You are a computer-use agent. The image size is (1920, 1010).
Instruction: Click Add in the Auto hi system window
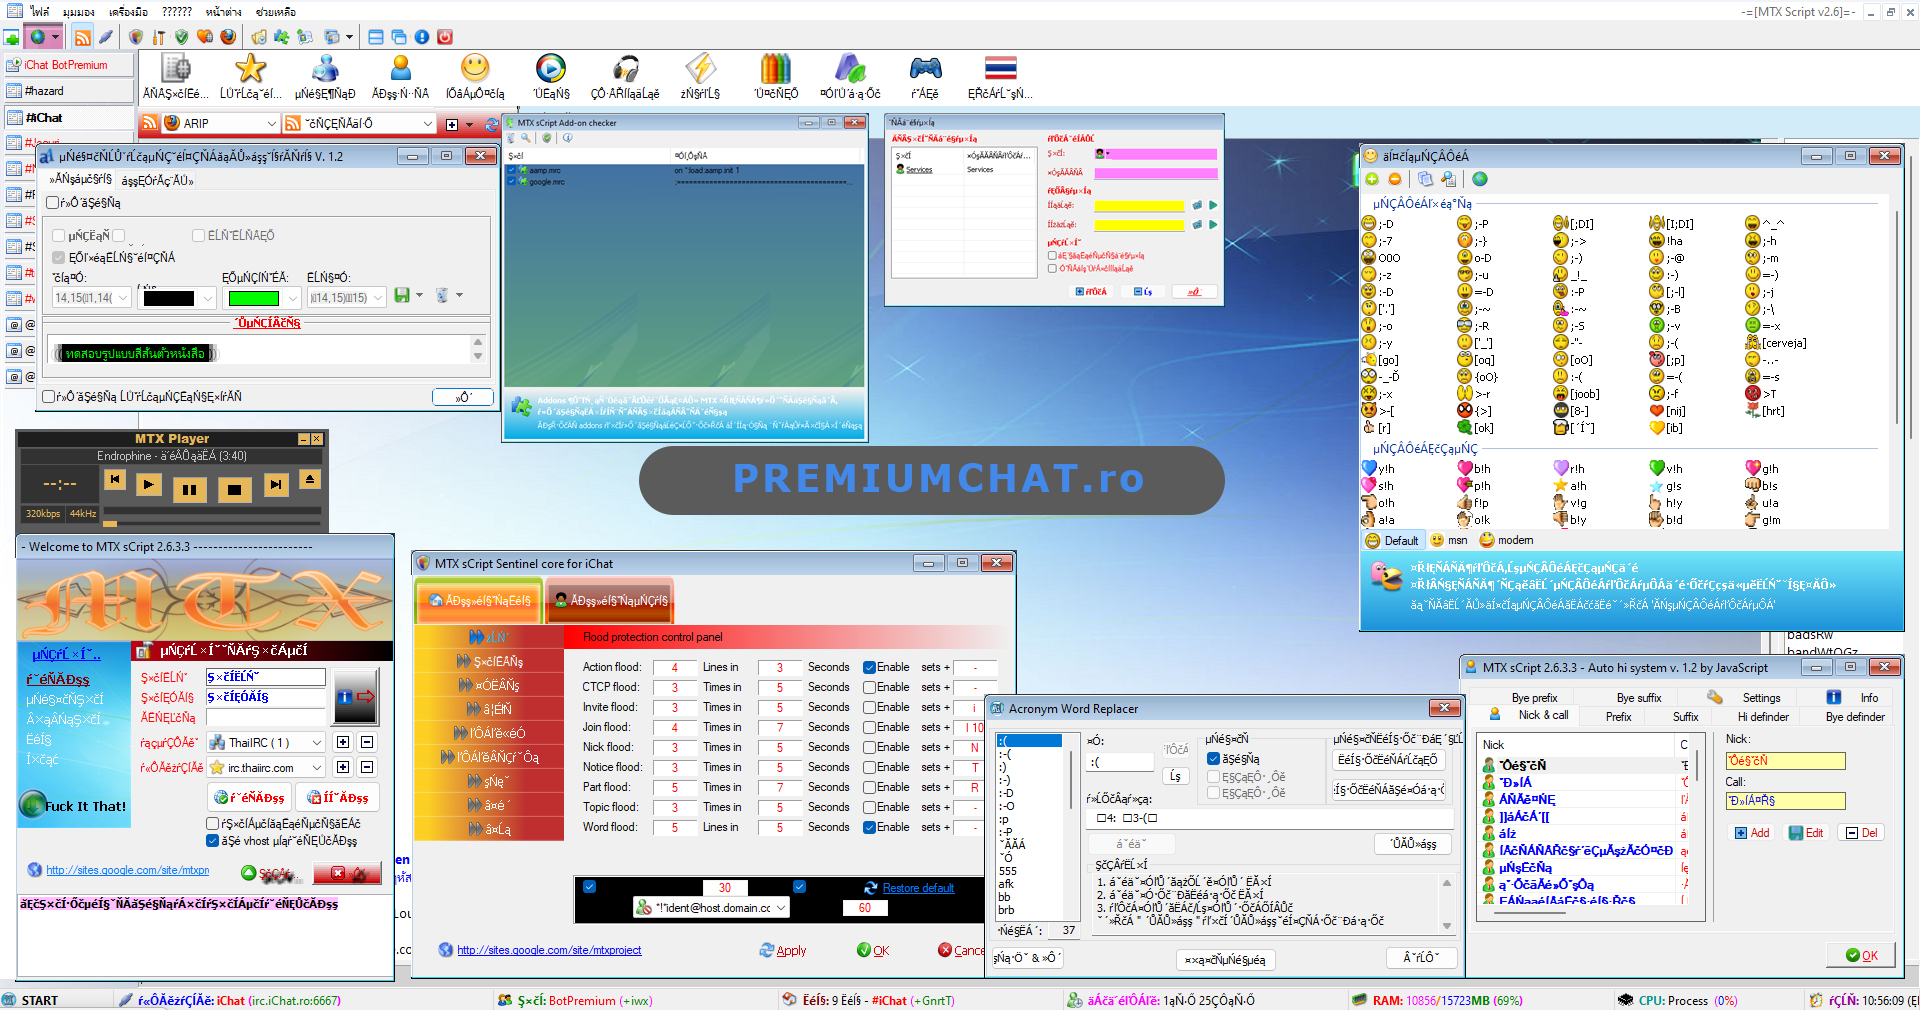[1752, 833]
